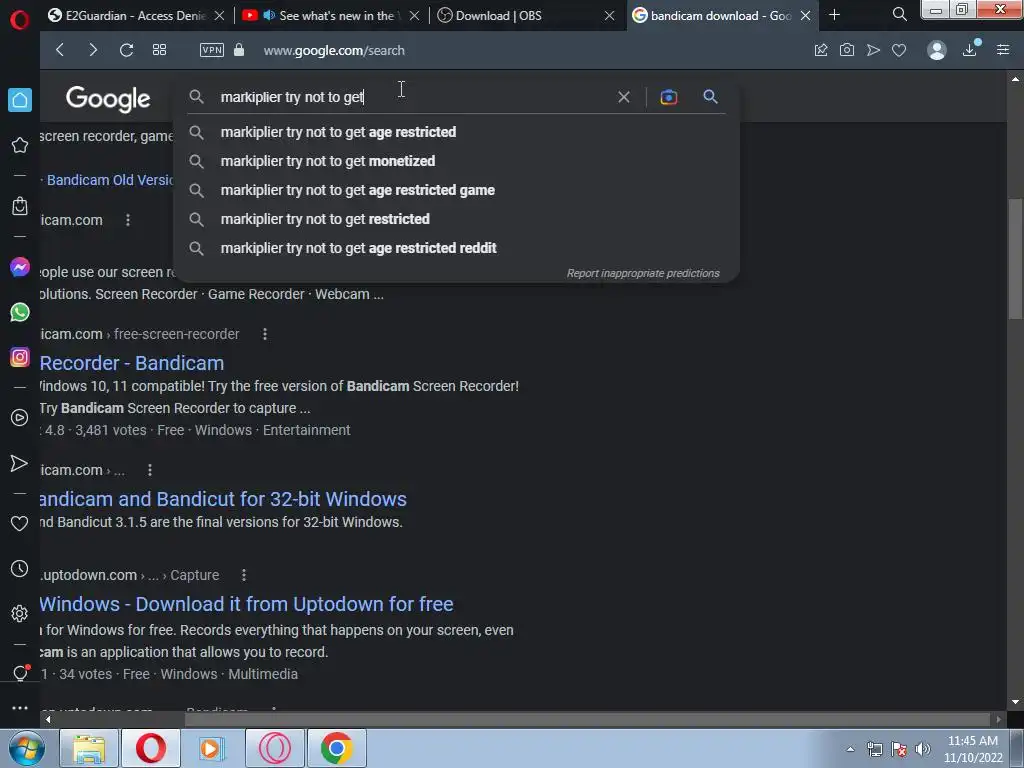1024x768 pixels.
Task: Open the Opera main menu logo
Action: coord(20,20)
